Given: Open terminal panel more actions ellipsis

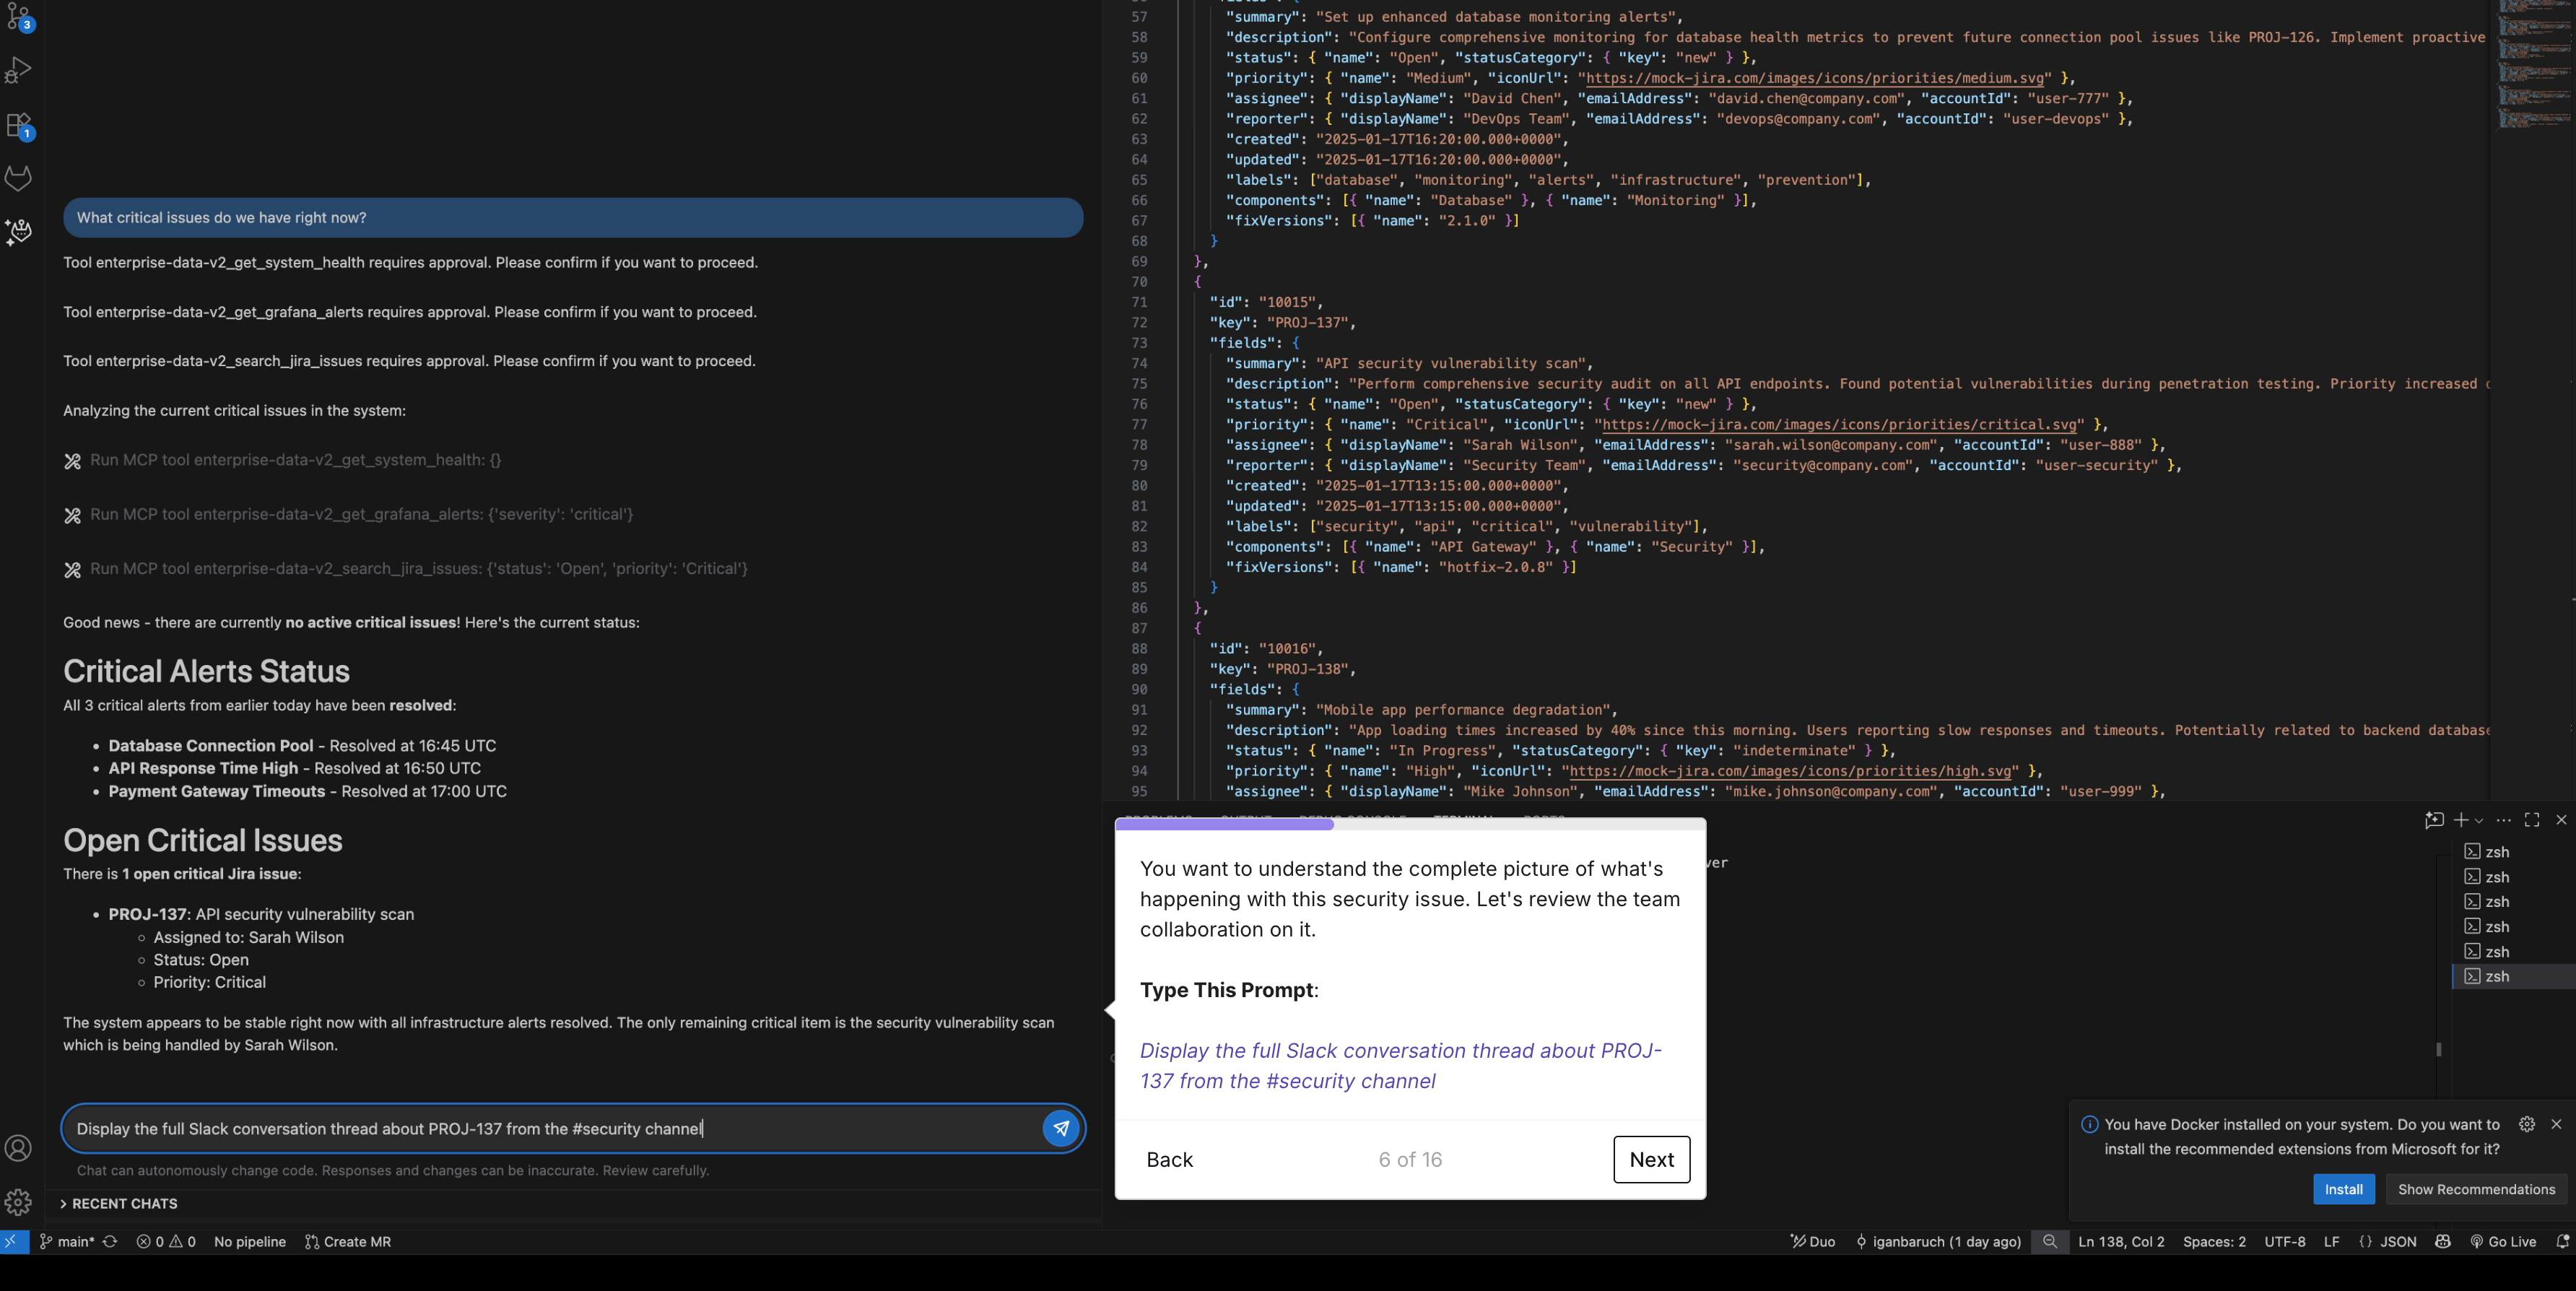Looking at the screenshot, I should (x=2504, y=820).
